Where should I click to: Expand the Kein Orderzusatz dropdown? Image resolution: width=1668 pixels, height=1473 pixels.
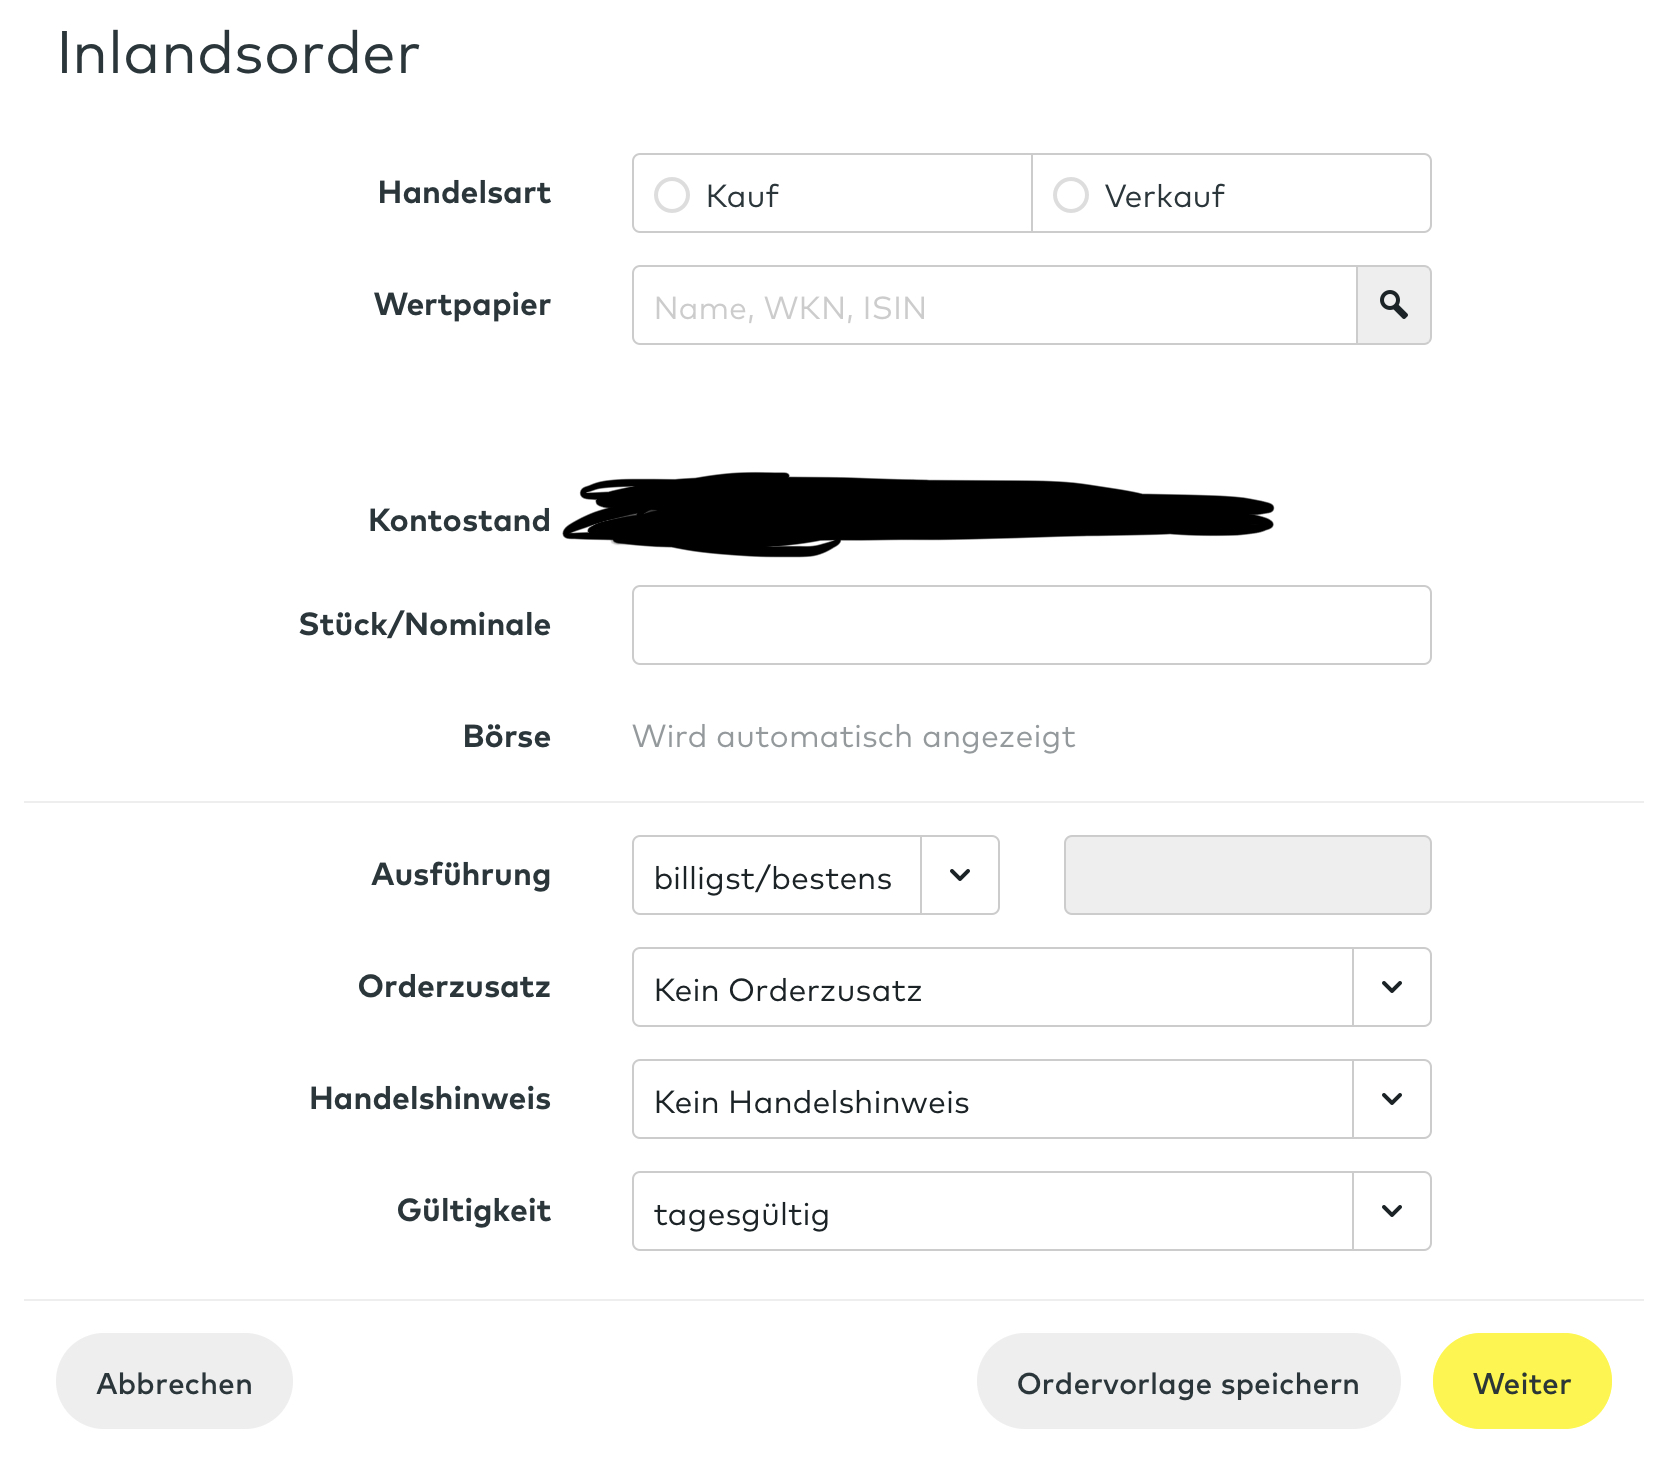(x=992, y=988)
